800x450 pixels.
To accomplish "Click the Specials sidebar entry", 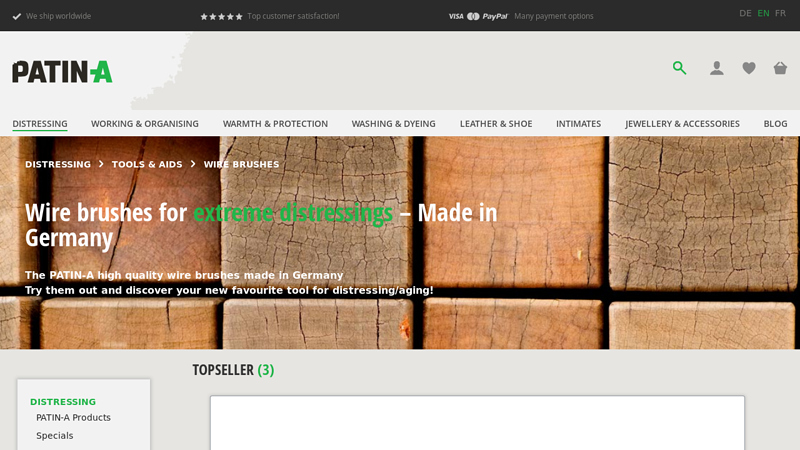I will pyautogui.click(x=54, y=436).
